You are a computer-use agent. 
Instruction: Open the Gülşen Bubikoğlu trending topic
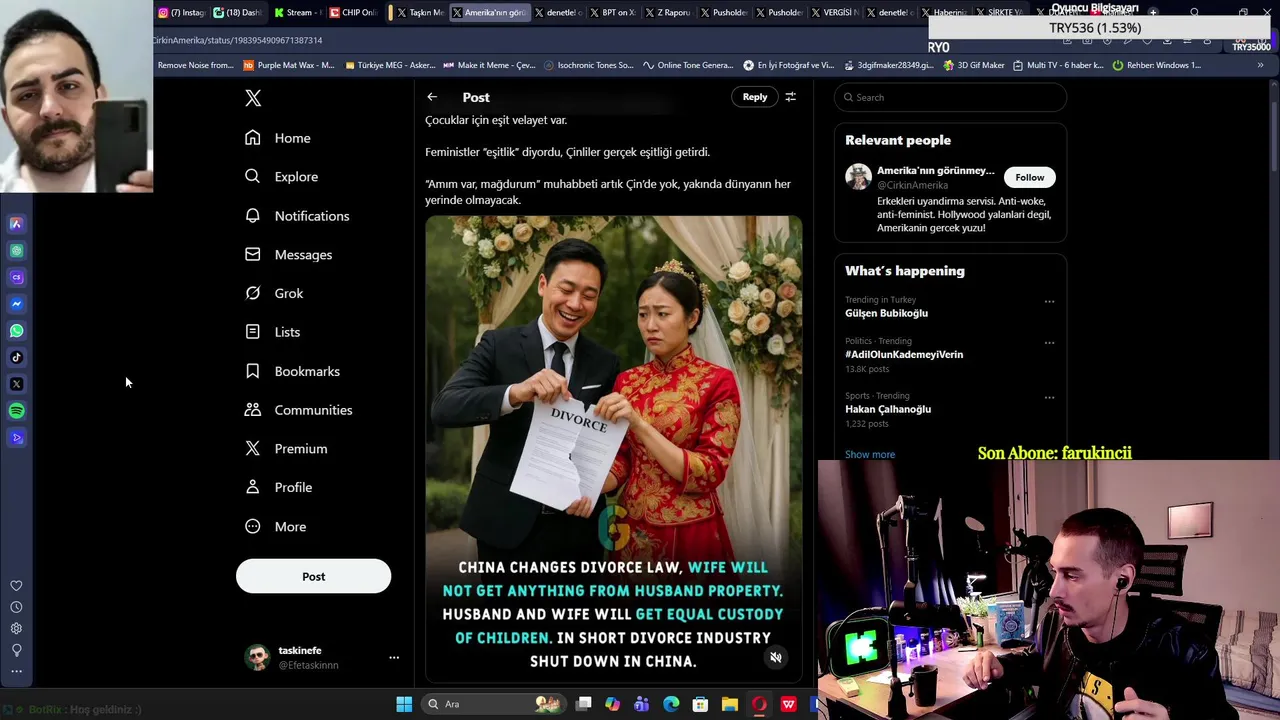coord(886,313)
